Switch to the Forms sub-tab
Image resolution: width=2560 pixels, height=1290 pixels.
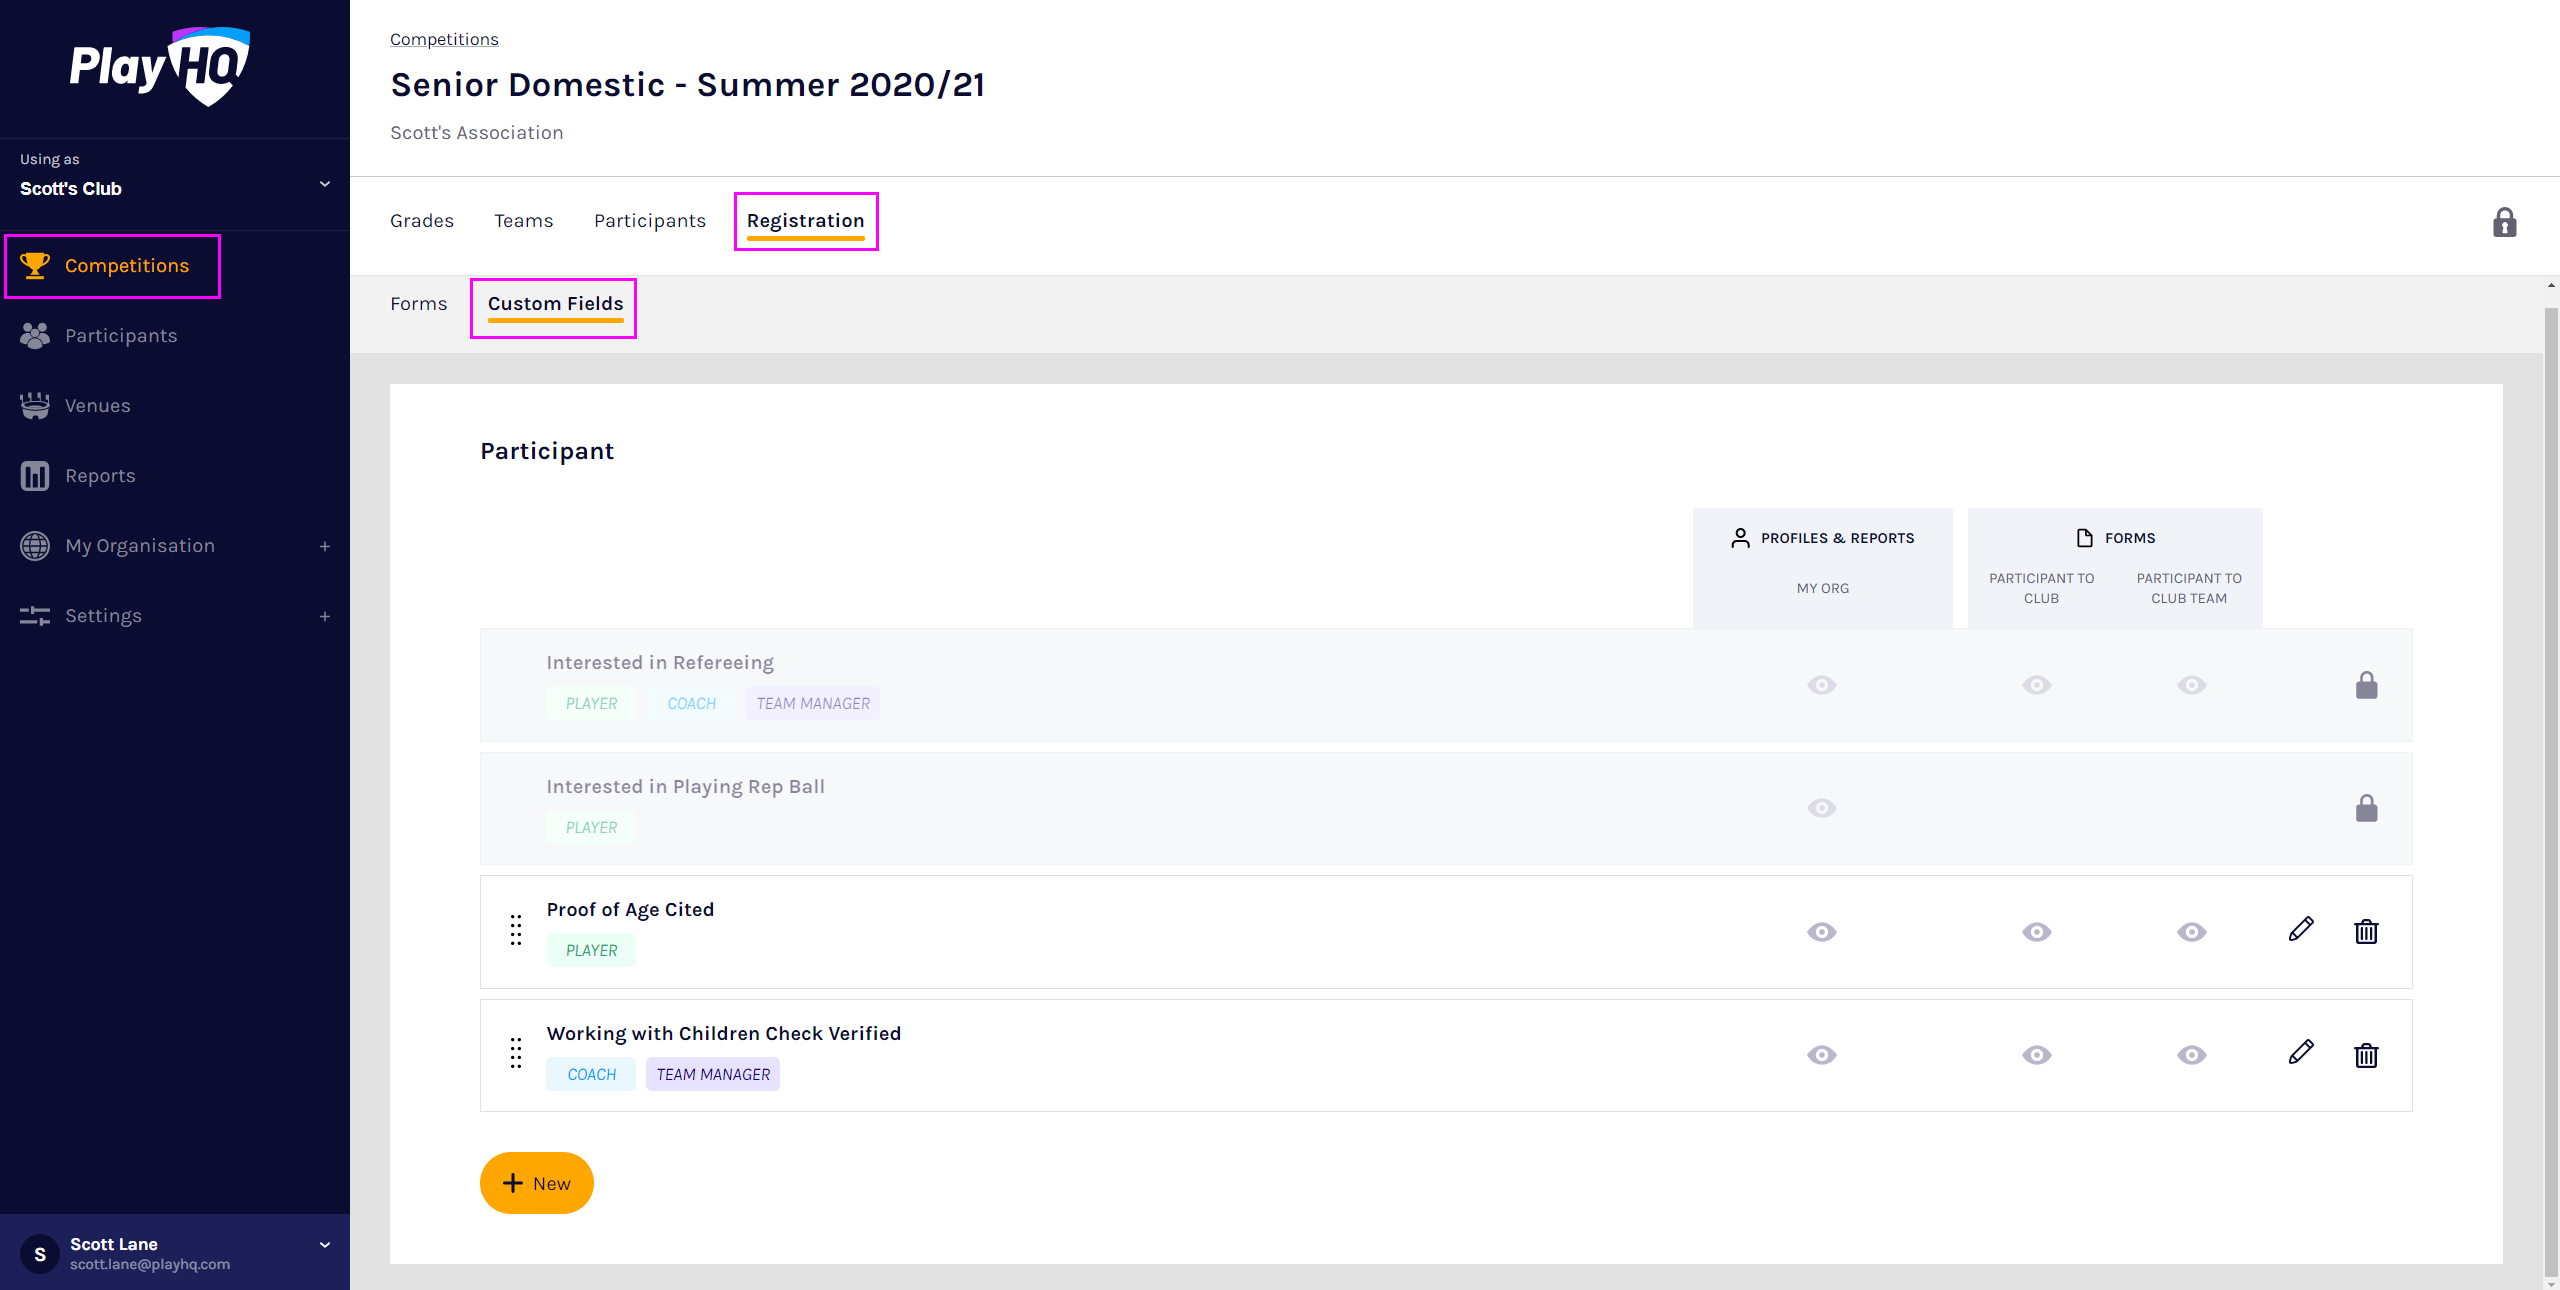418,304
